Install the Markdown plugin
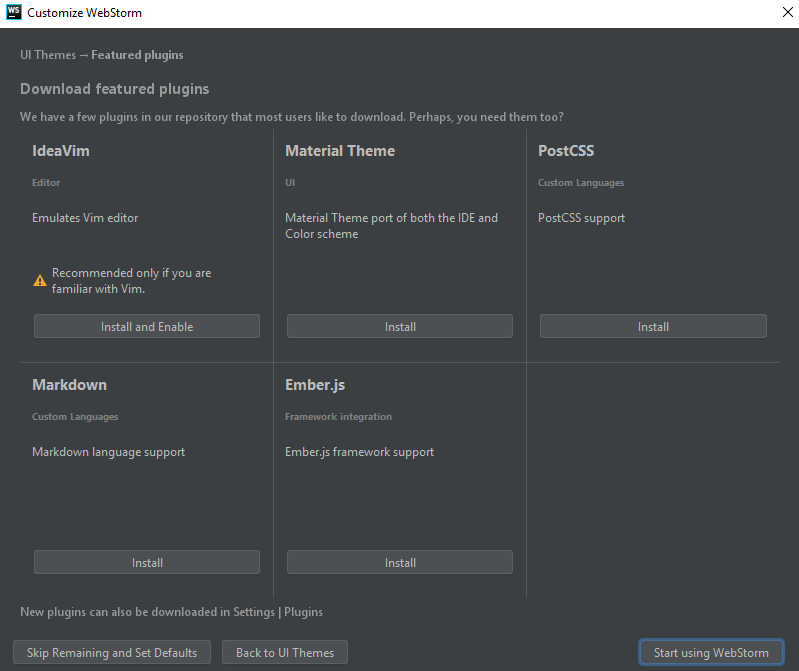Image resolution: width=799 pixels, height=671 pixels. (x=147, y=562)
